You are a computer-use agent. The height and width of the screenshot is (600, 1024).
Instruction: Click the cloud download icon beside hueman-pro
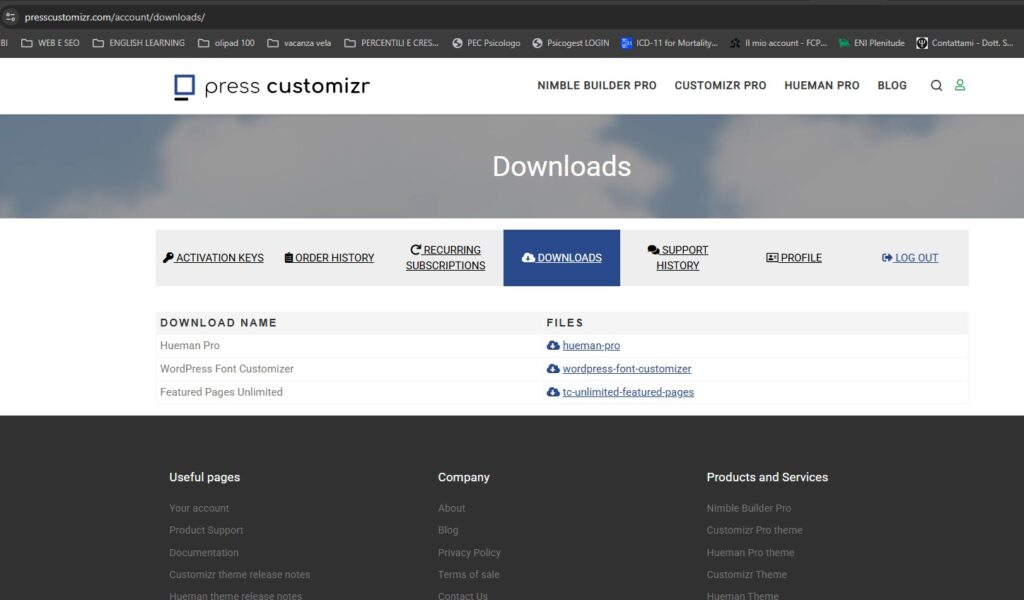tap(553, 345)
